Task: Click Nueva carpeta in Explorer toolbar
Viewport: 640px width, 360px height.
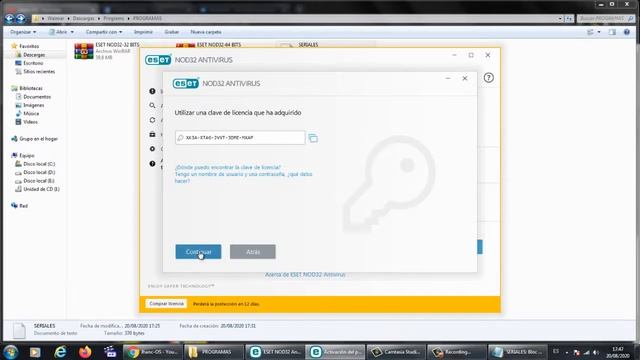Action: pos(206,32)
